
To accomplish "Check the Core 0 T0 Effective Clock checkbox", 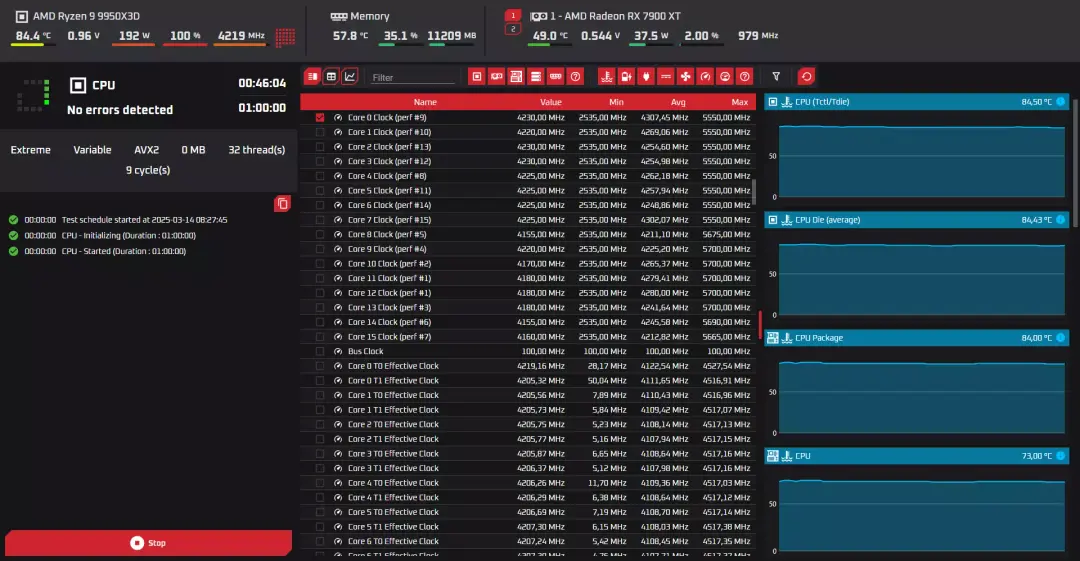I will [320, 366].
